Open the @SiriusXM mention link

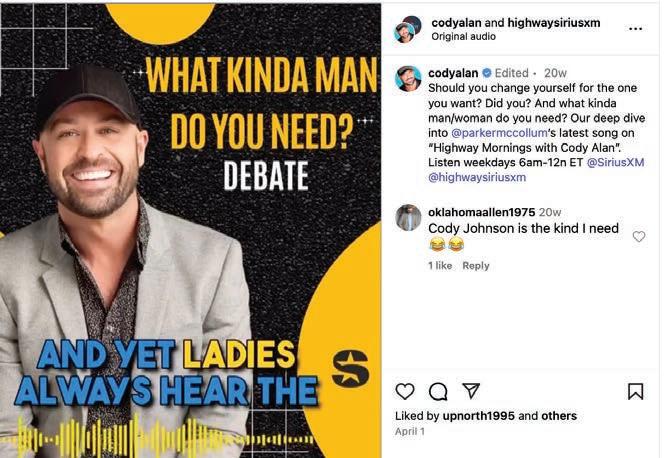(x=615, y=163)
